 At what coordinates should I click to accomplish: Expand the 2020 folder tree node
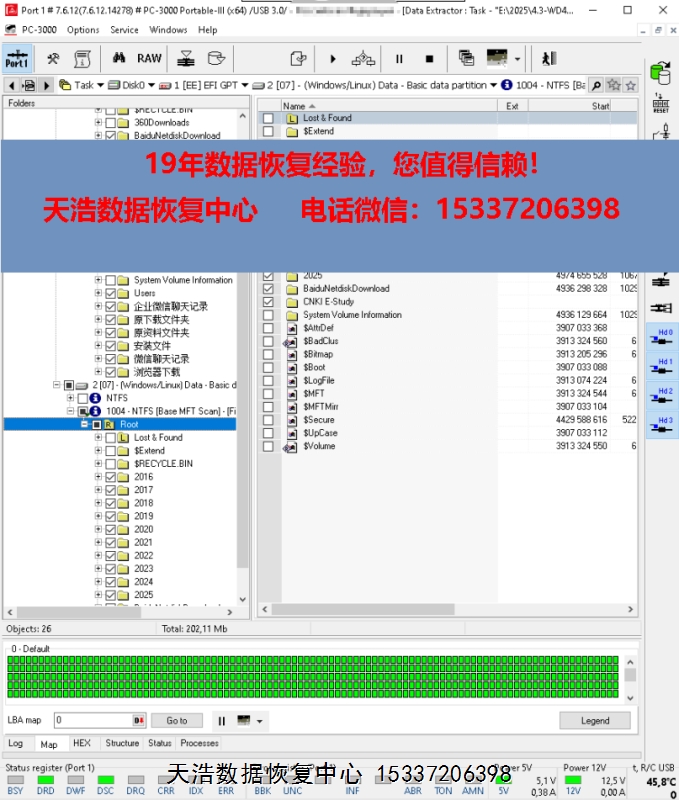pos(98,529)
